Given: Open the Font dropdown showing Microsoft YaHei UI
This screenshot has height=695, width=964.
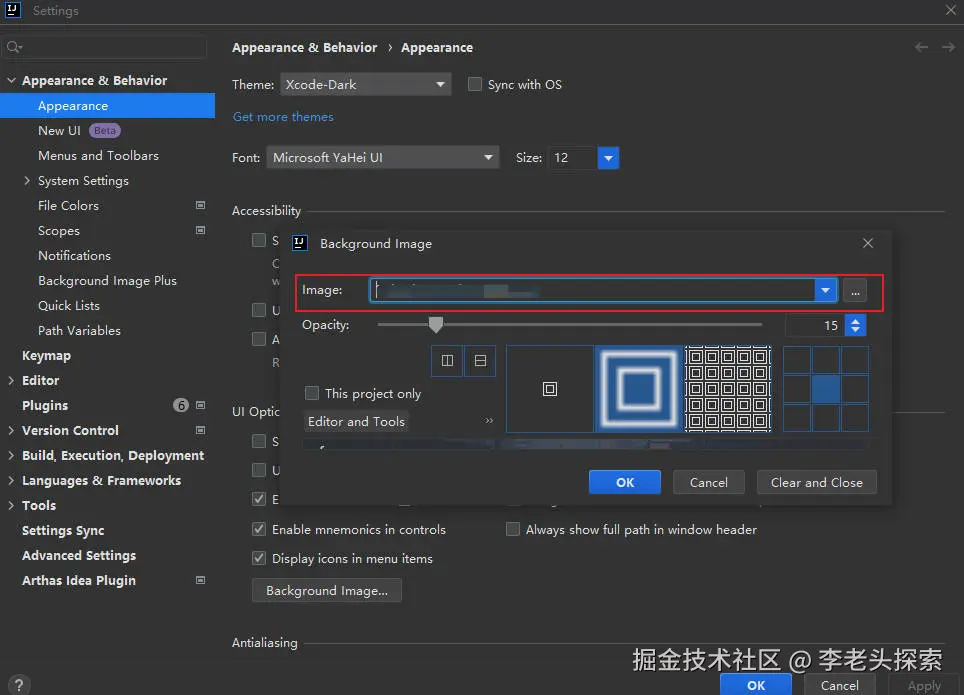Looking at the screenshot, I should [383, 157].
